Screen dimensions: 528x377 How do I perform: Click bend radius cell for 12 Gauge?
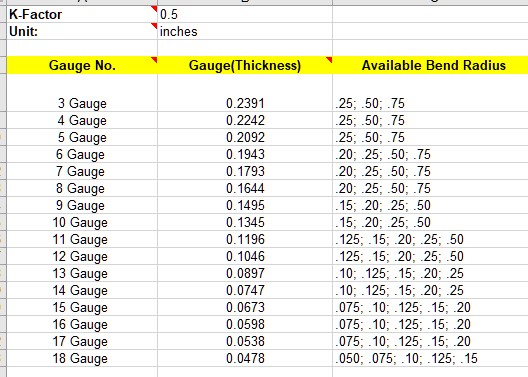430,256
